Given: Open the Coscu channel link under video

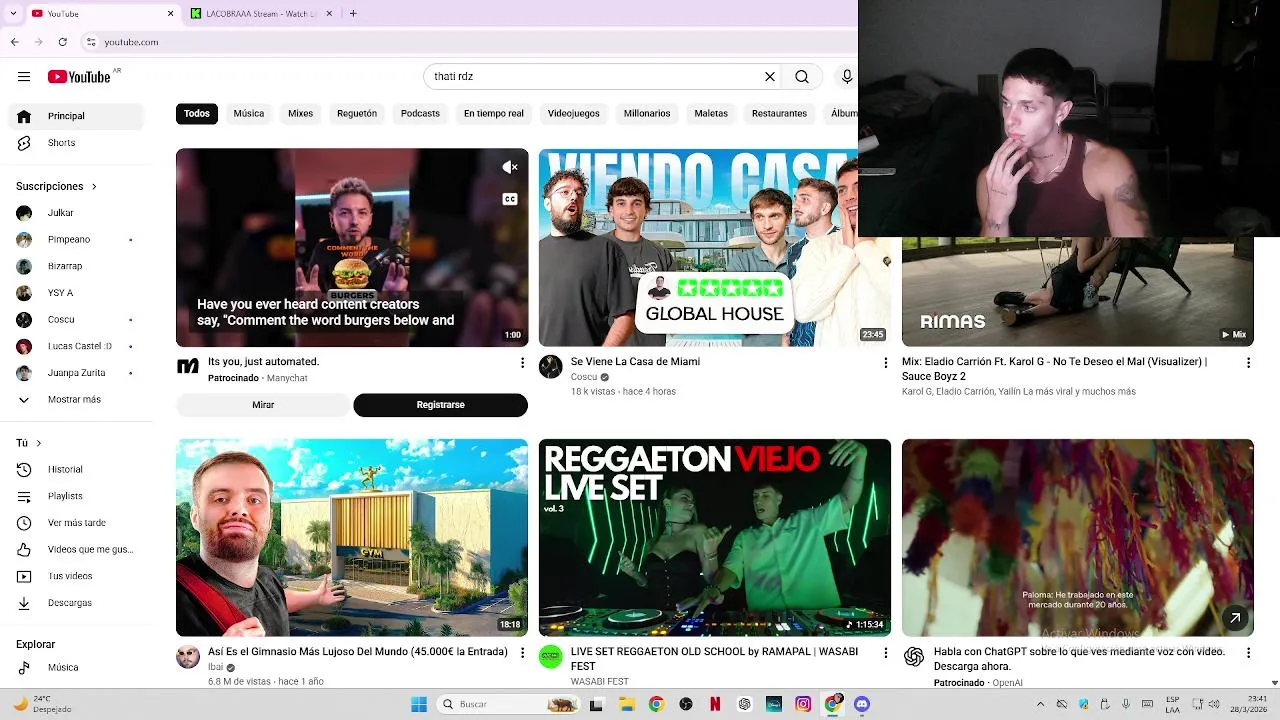Looking at the screenshot, I should point(584,377).
